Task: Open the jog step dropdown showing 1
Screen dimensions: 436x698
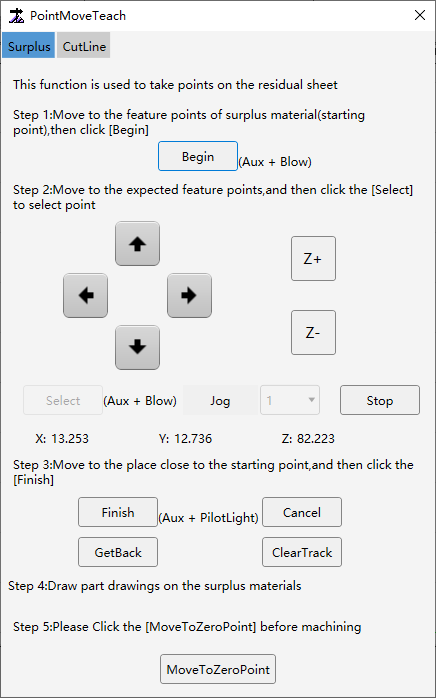Action: pyautogui.click(x=290, y=400)
